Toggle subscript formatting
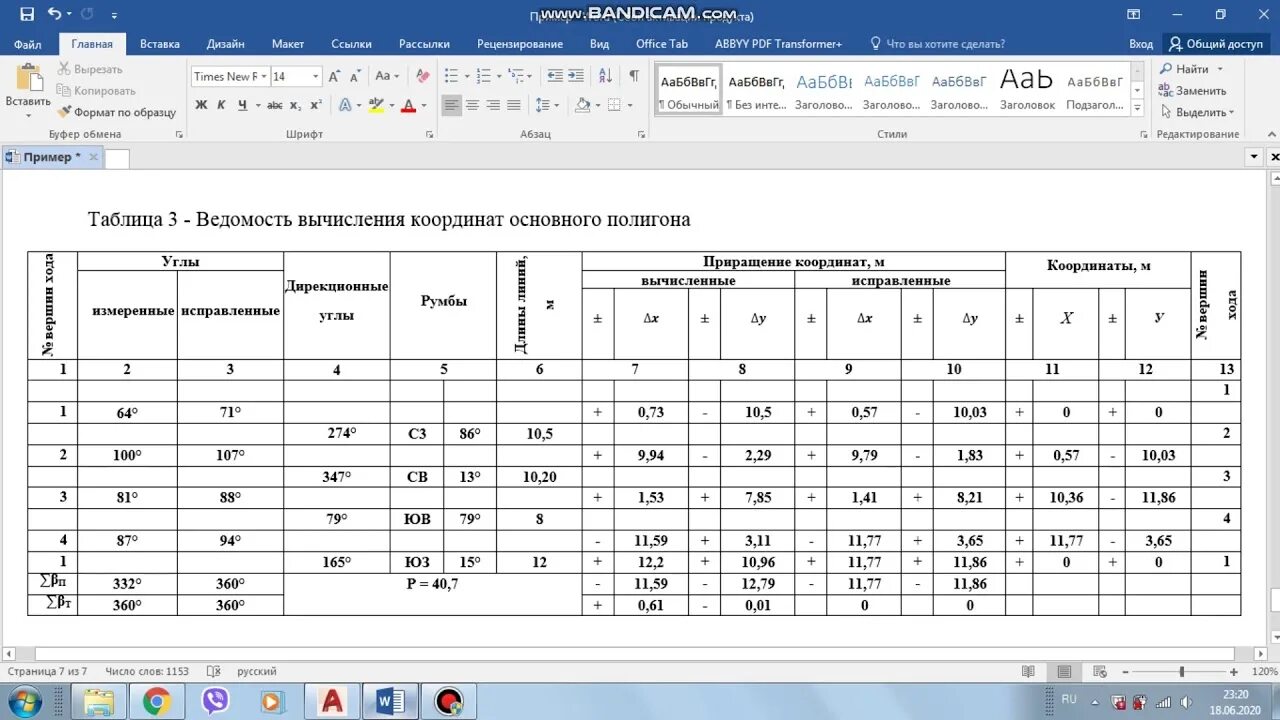1280x720 pixels. click(x=296, y=105)
